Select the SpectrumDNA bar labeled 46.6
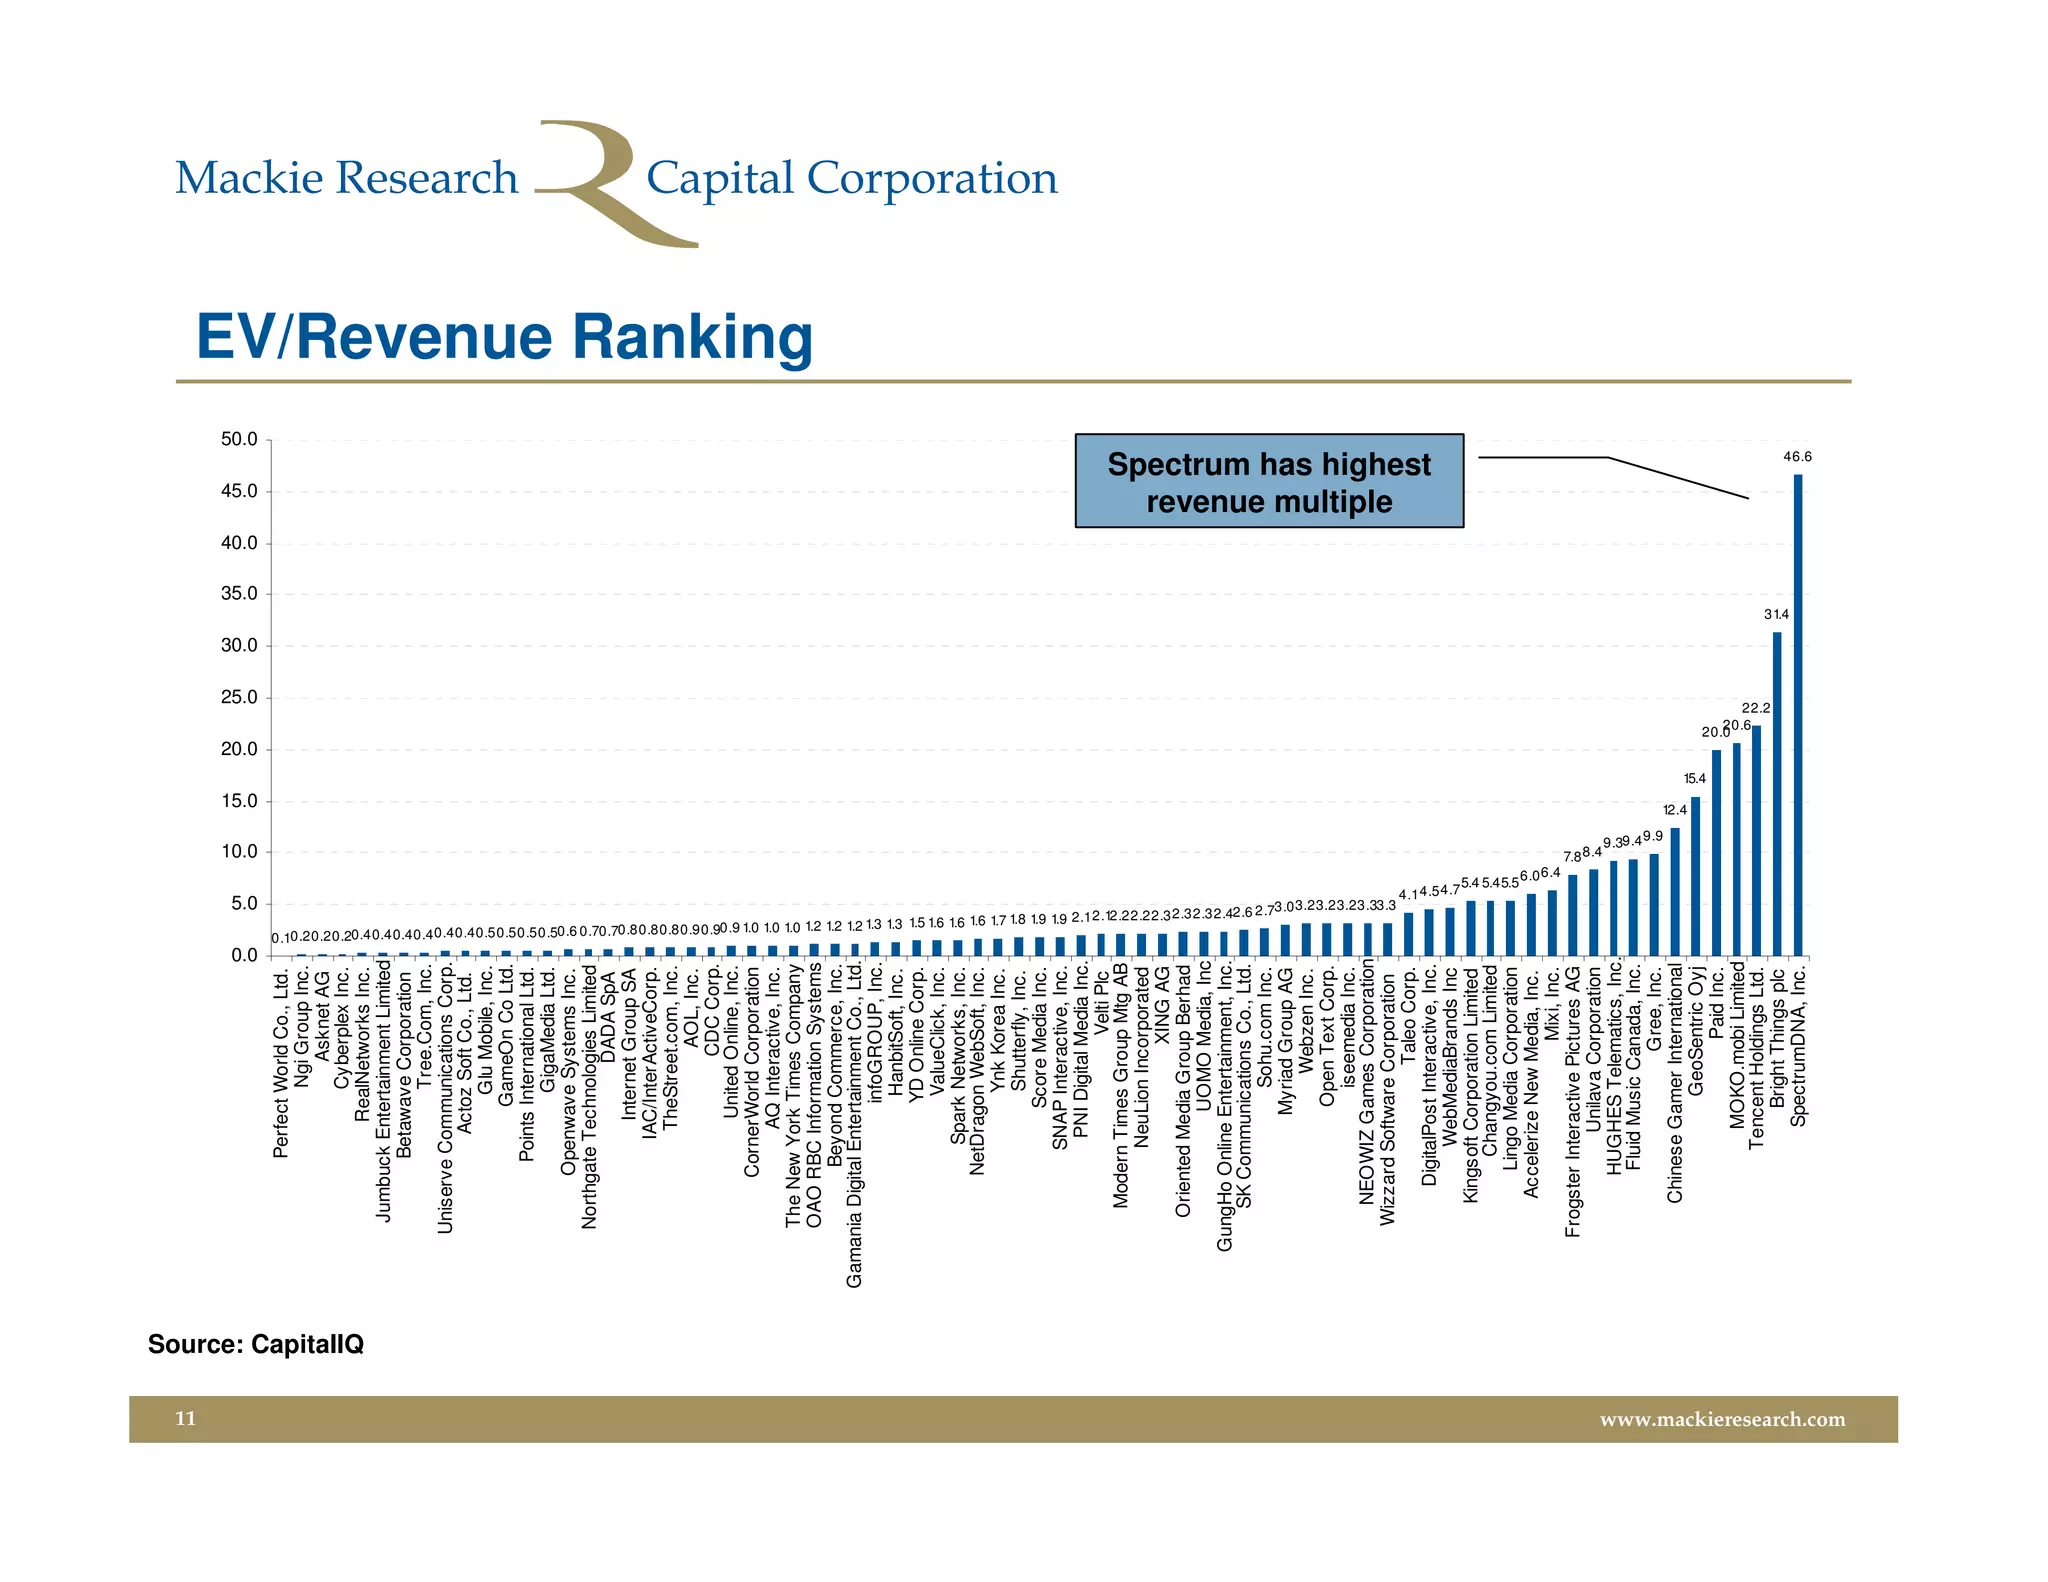 point(1797,715)
